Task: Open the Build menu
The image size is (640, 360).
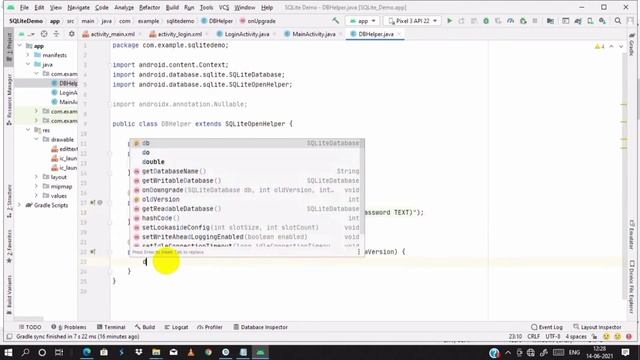Action: pyautogui.click(x=172, y=7)
